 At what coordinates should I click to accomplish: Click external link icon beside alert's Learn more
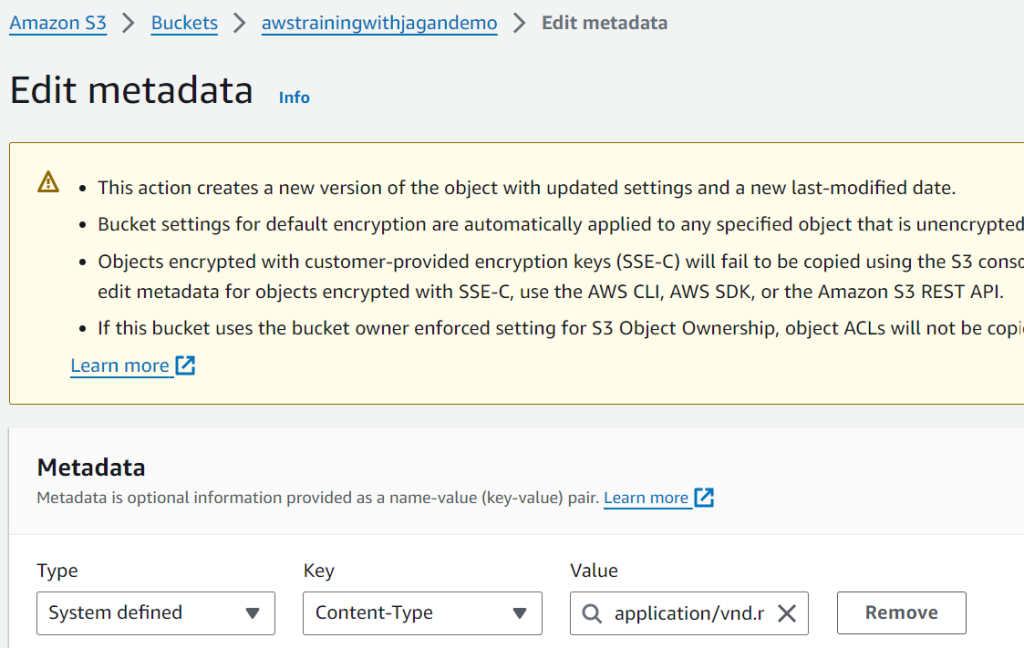(x=185, y=366)
